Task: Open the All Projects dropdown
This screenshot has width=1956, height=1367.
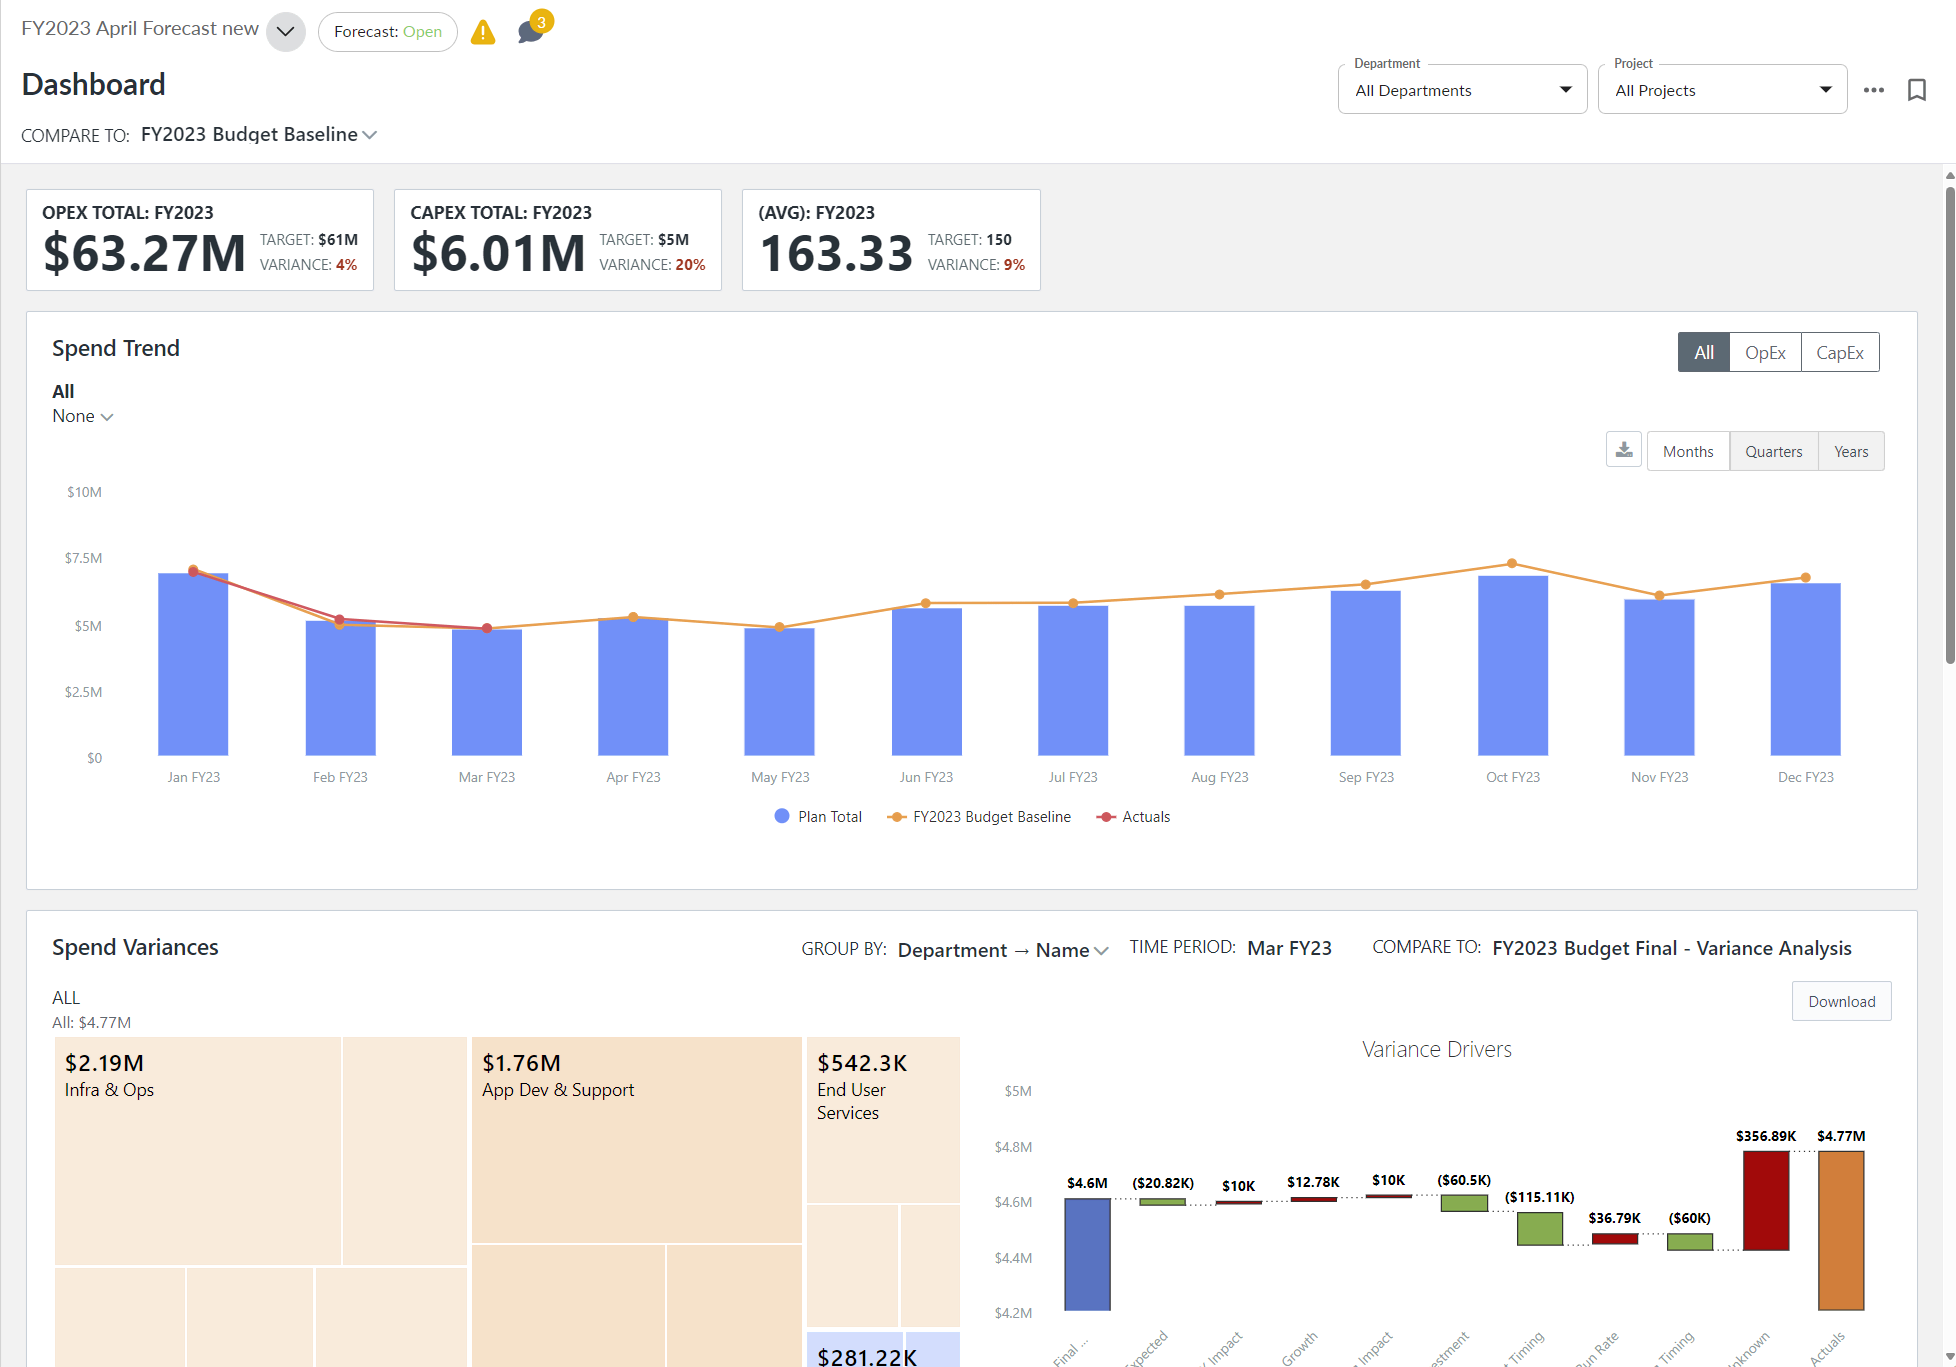Action: 1722,90
